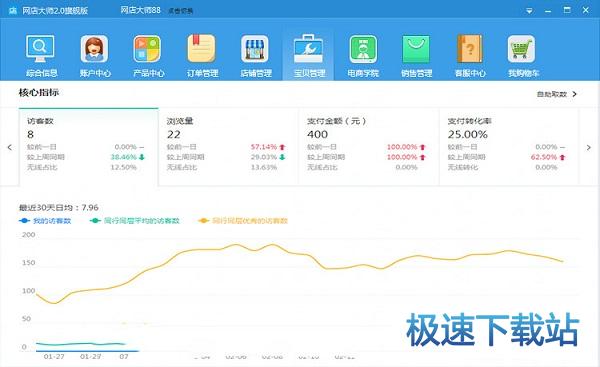
Task: Click the 50 y-axis label
Action: coord(26,319)
